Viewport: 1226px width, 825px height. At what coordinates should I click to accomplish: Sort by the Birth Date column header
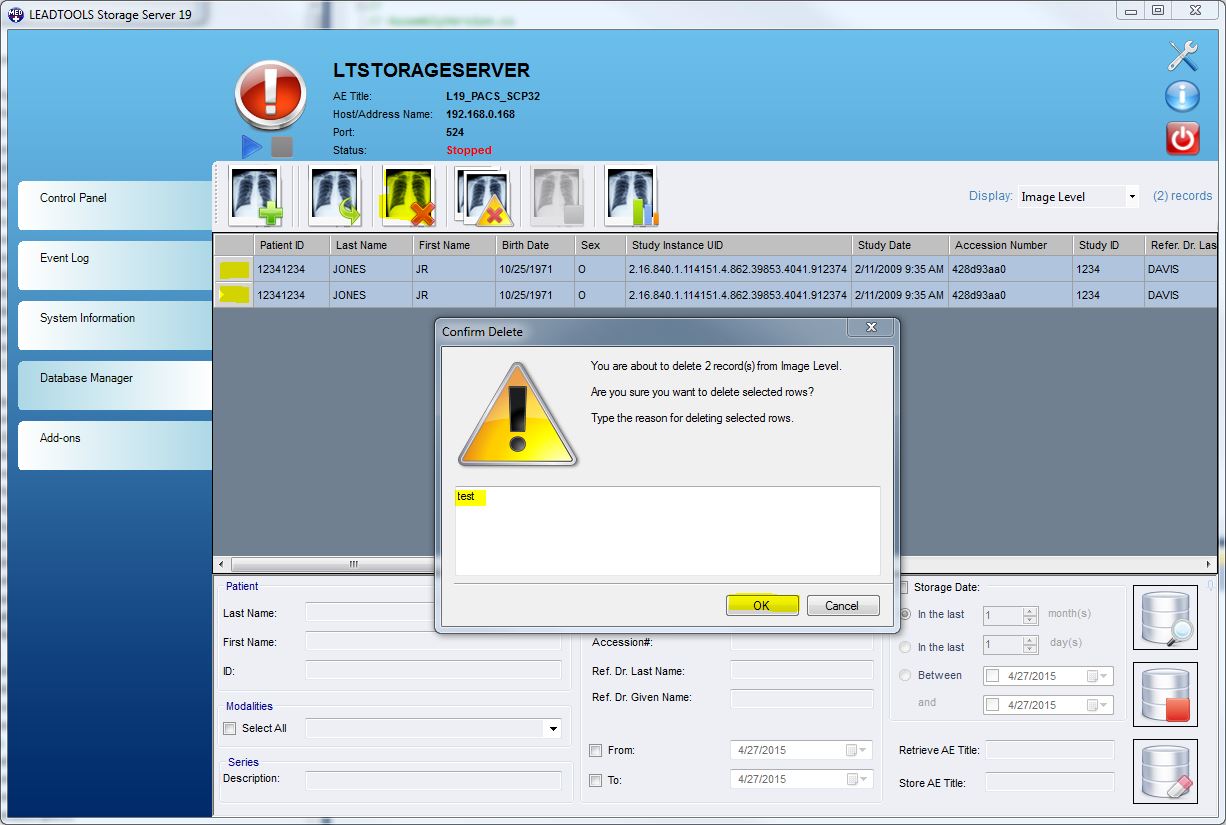[536, 245]
